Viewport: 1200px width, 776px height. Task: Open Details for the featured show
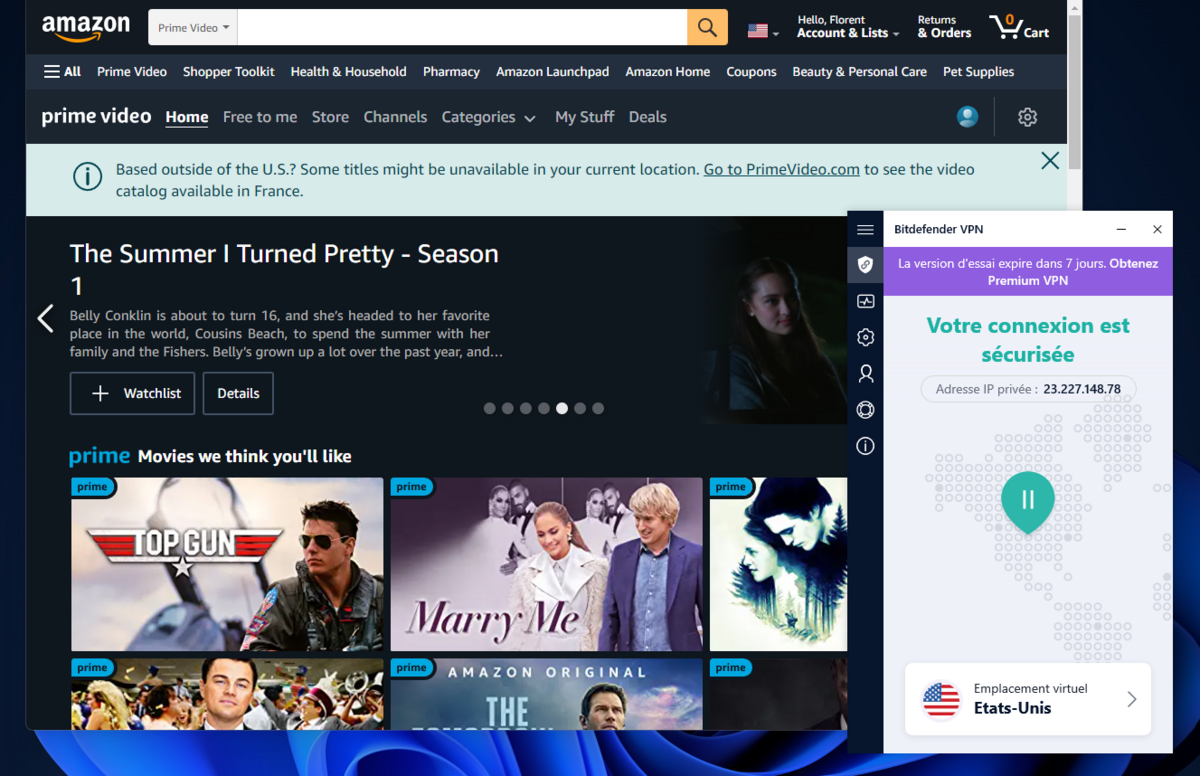tap(238, 393)
